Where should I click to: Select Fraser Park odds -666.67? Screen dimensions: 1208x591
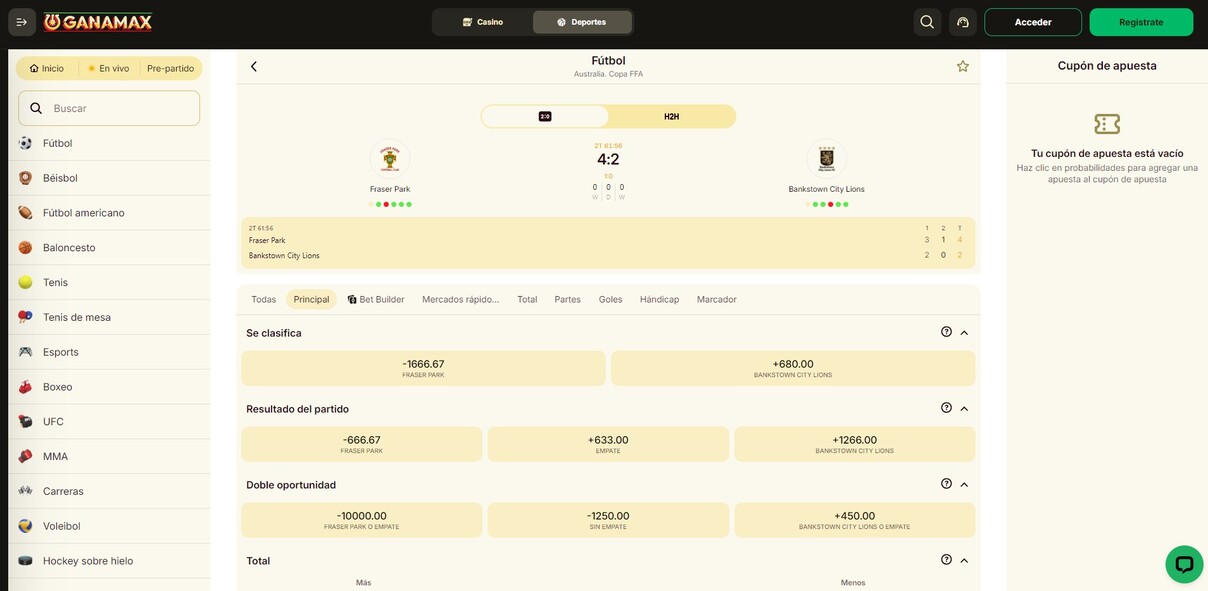point(361,444)
